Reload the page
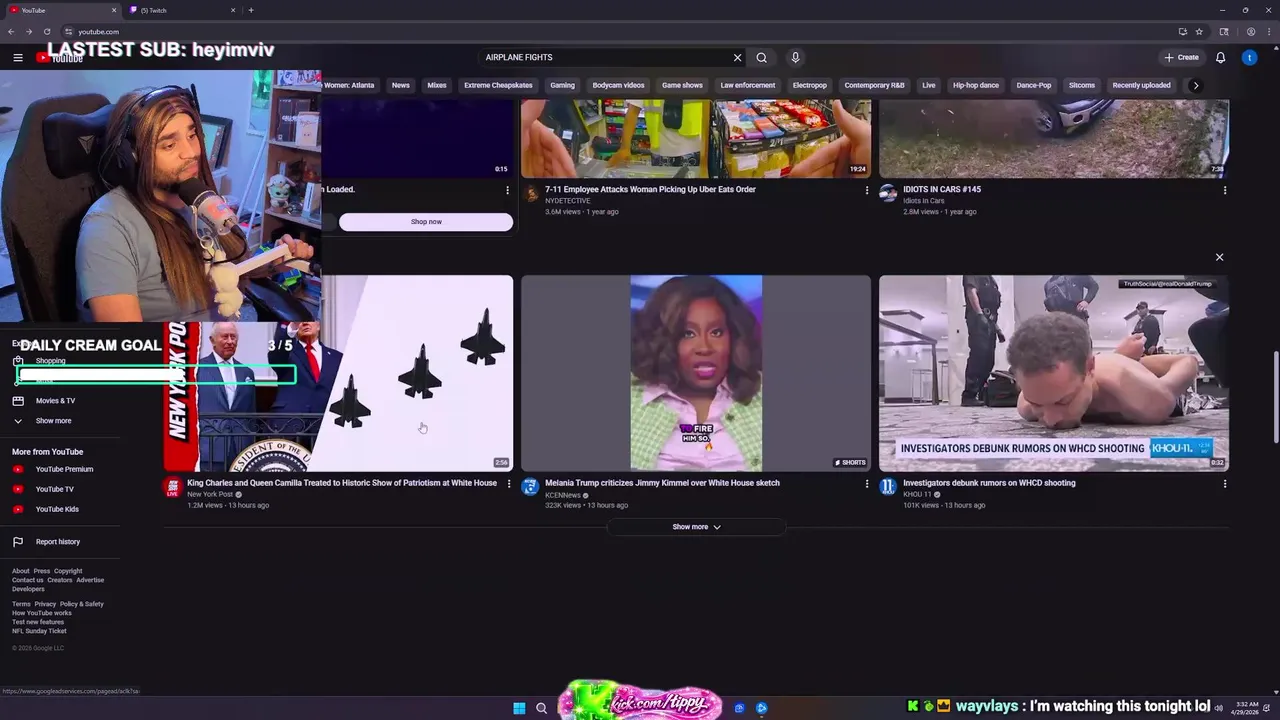Image resolution: width=1280 pixels, height=720 pixels. pyautogui.click(x=46, y=31)
